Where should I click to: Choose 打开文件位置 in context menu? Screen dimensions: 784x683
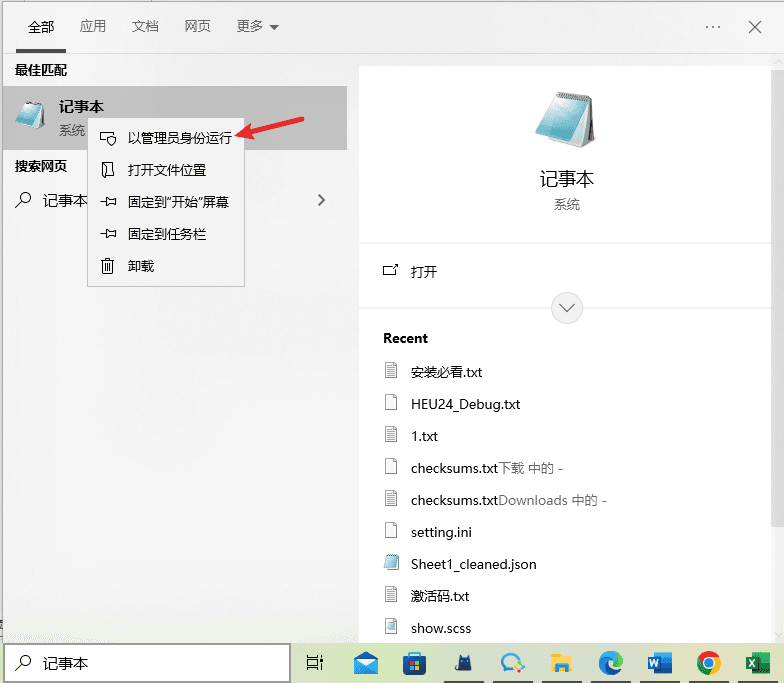pyautogui.click(x=166, y=170)
